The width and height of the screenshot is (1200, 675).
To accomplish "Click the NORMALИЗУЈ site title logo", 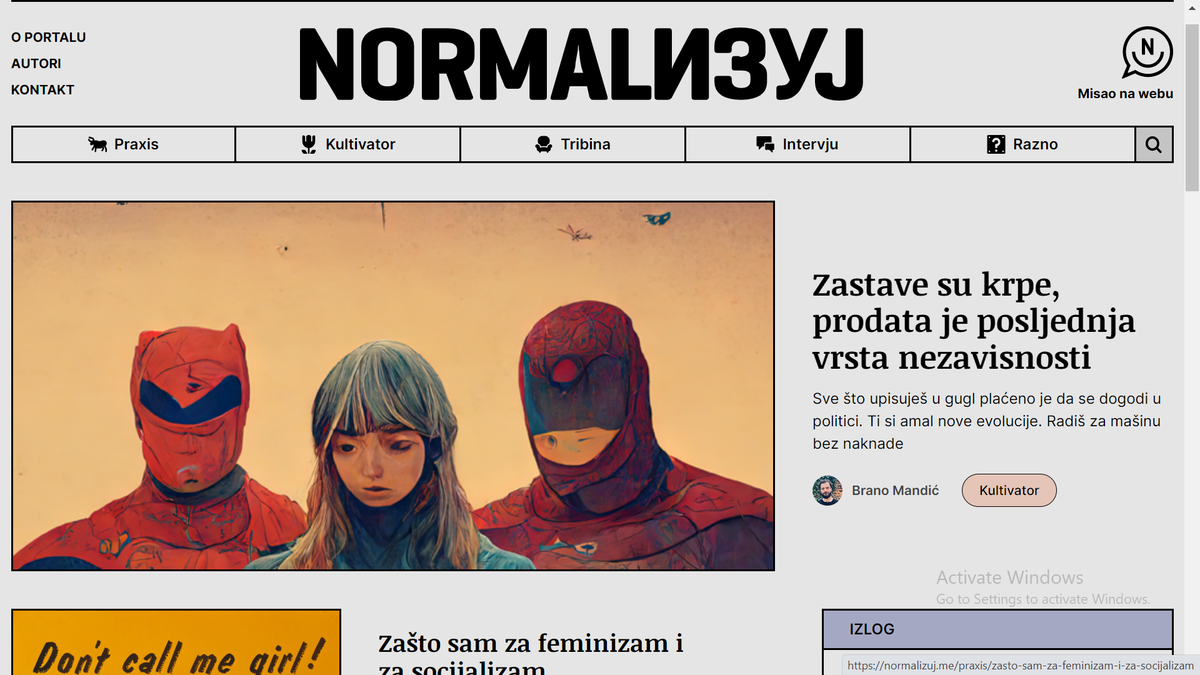I will [581, 64].
